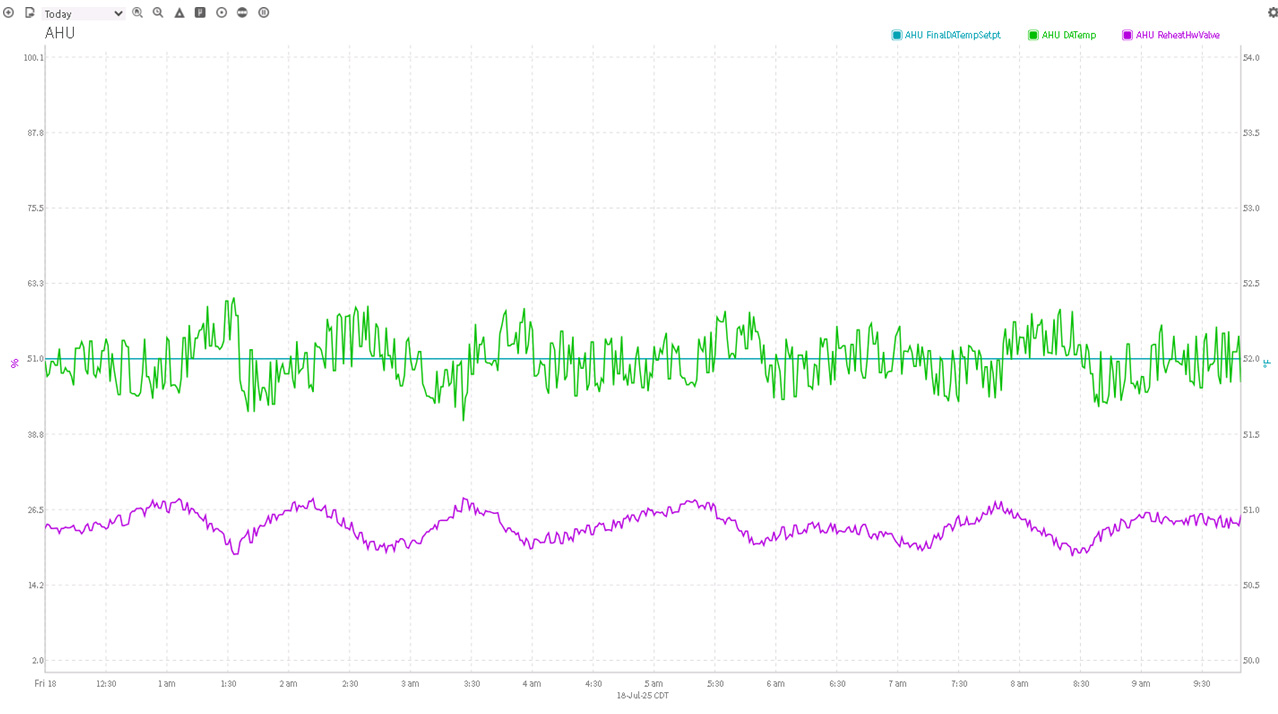Click the circle-with-dot icon in toolbar
Viewport: 1278px width, 714px height.
pos(221,13)
